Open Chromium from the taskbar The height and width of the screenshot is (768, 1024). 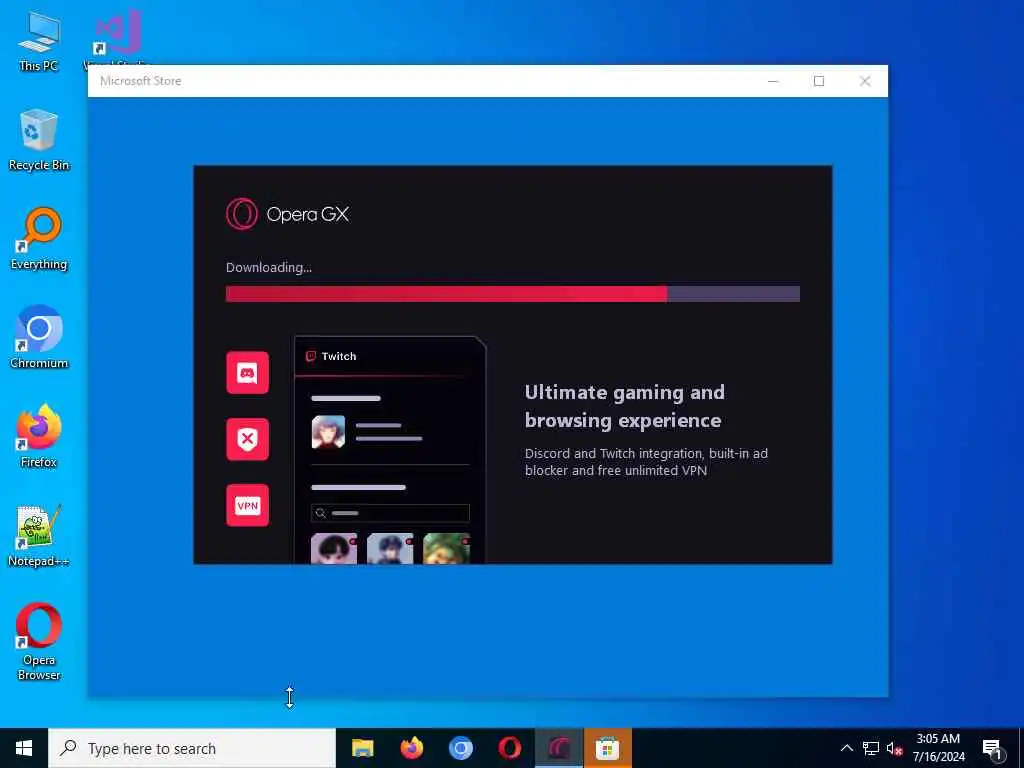click(460, 748)
